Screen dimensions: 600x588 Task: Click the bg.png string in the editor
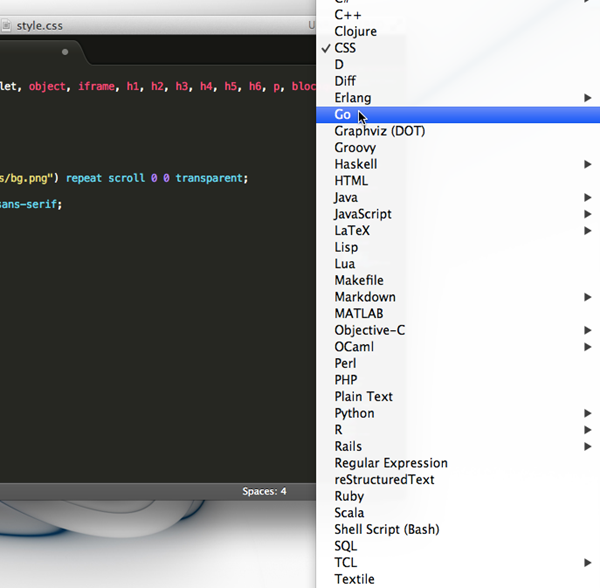tap(28, 178)
